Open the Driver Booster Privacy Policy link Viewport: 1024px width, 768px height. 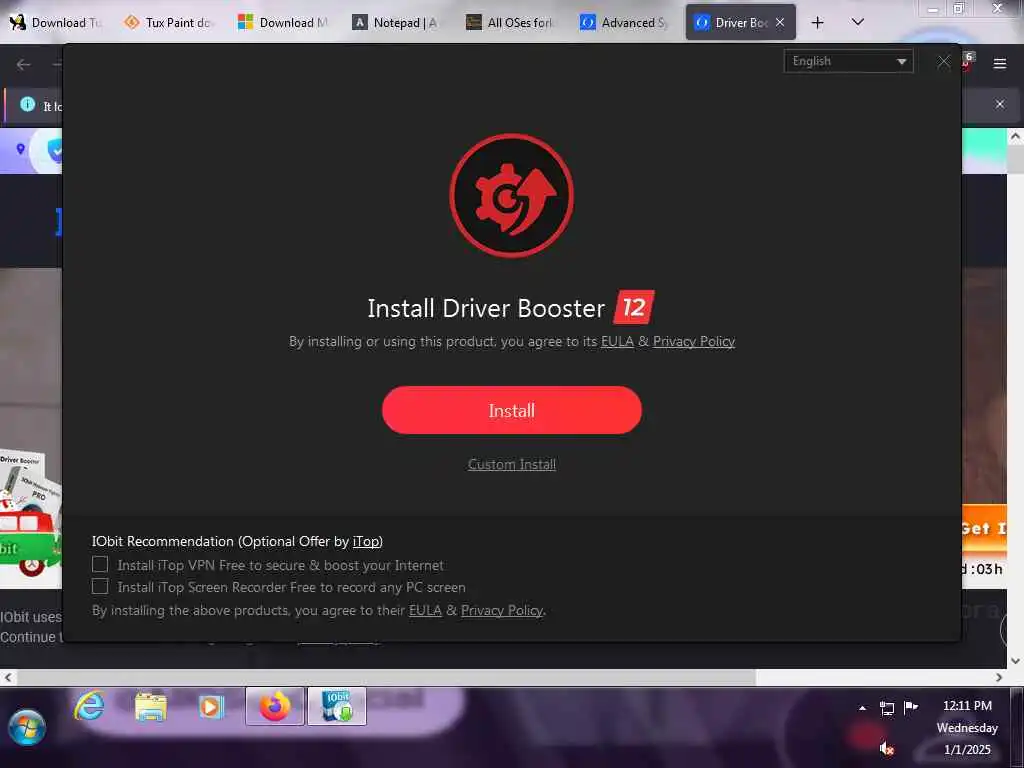pos(694,342)
